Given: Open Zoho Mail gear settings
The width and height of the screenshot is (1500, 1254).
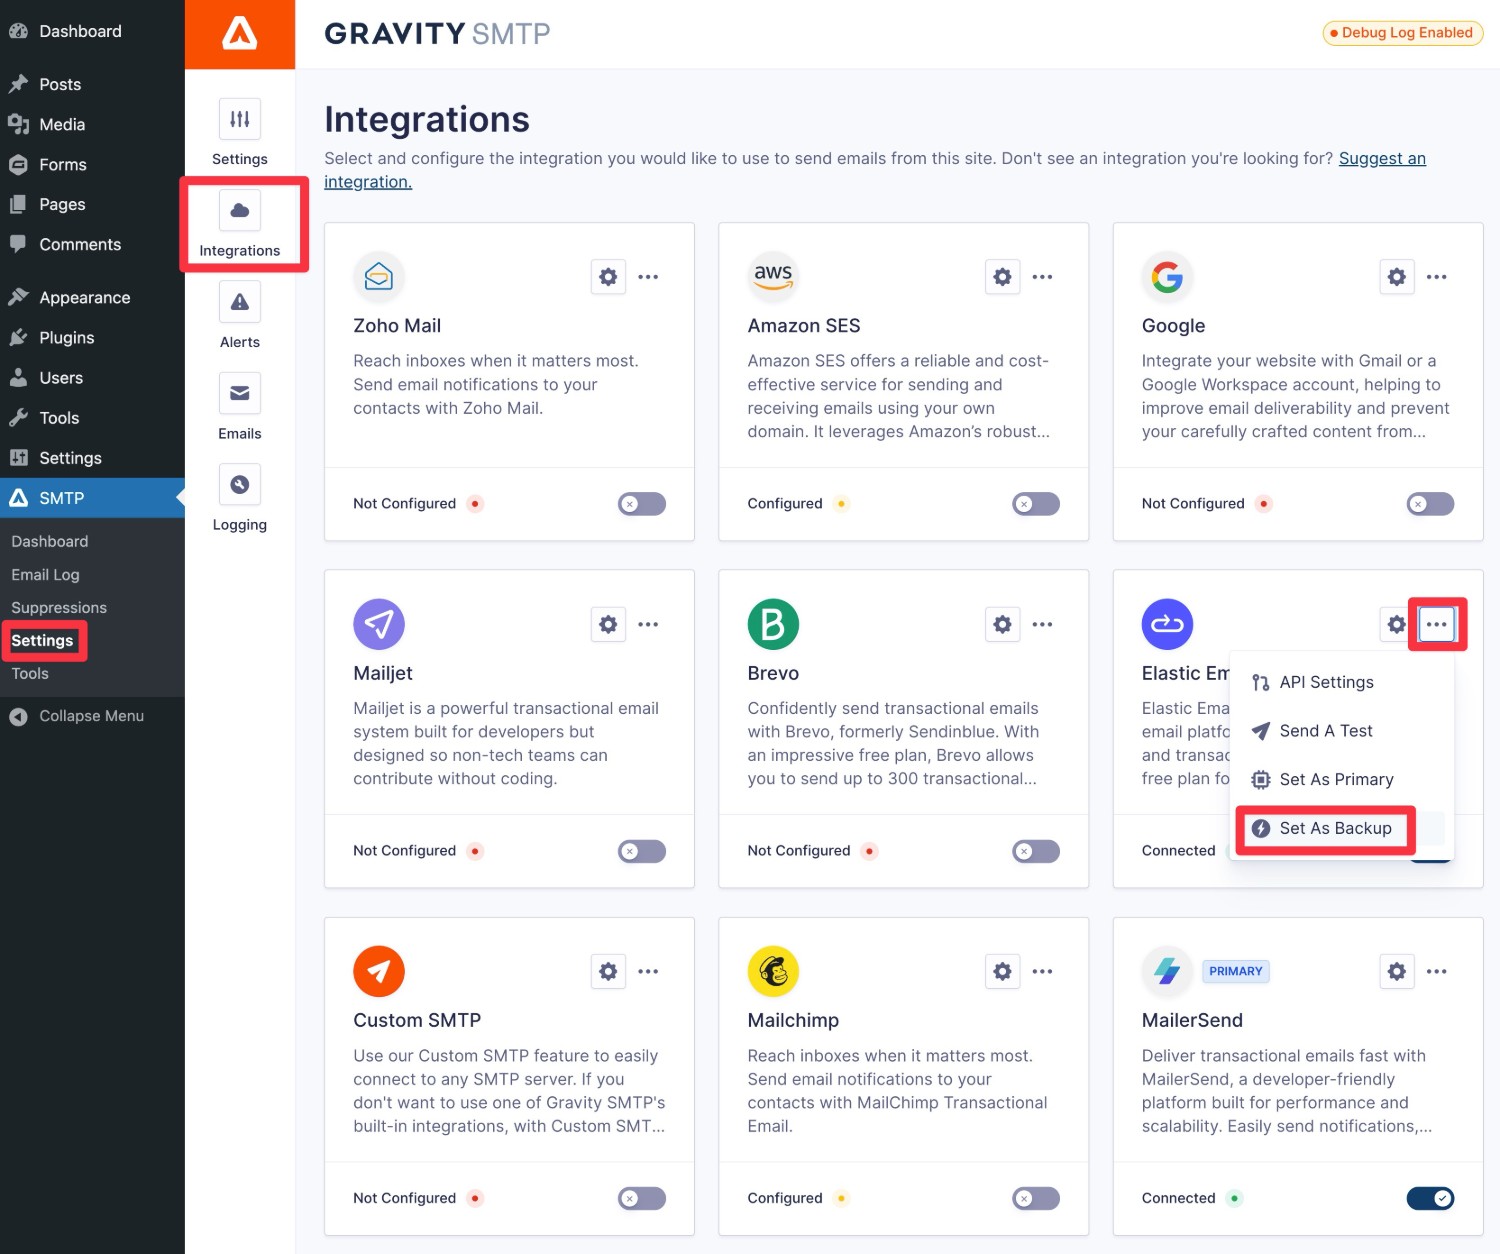Looking at the screenshot, I should pos(608,277).
